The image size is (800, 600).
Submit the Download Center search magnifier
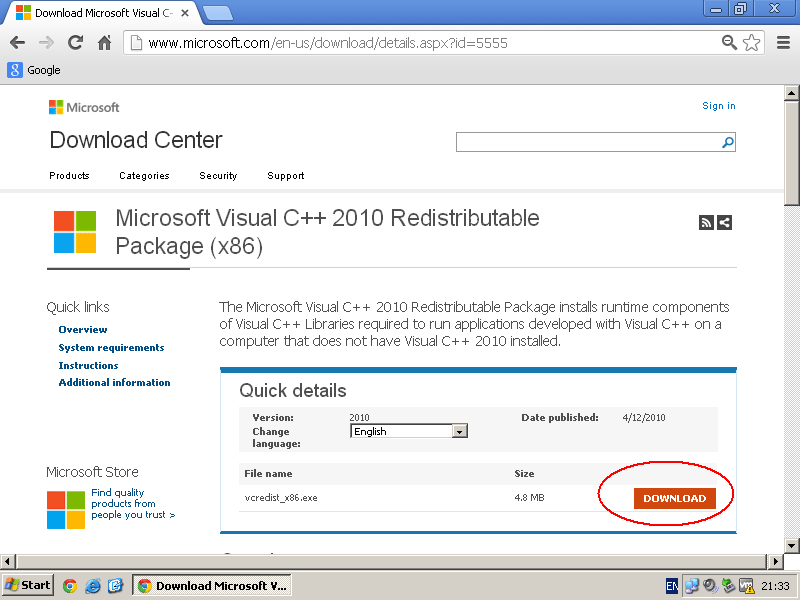click(x=728, y=142)
